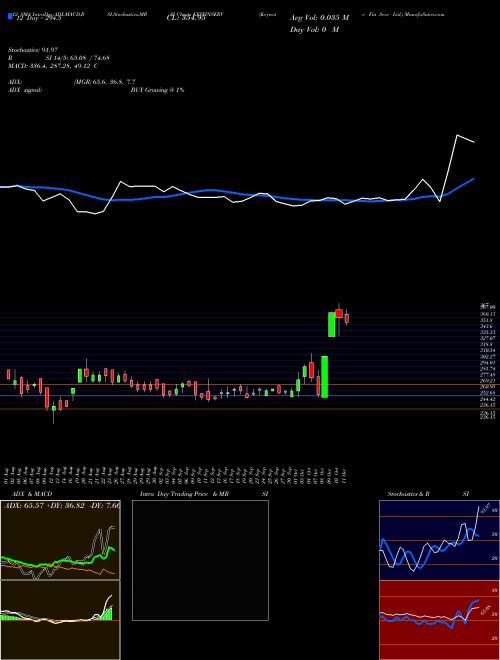Click the 'Avg Vol: 0.035 M' text
Image resolution: width=500 pixels, height=660 pixels.
319,18
